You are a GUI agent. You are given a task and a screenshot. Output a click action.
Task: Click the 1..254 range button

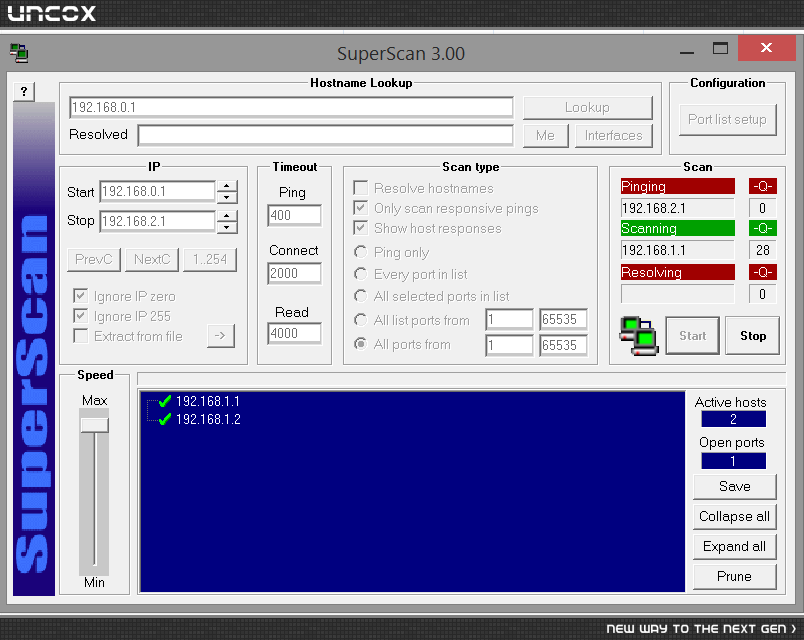pos(210,259)
